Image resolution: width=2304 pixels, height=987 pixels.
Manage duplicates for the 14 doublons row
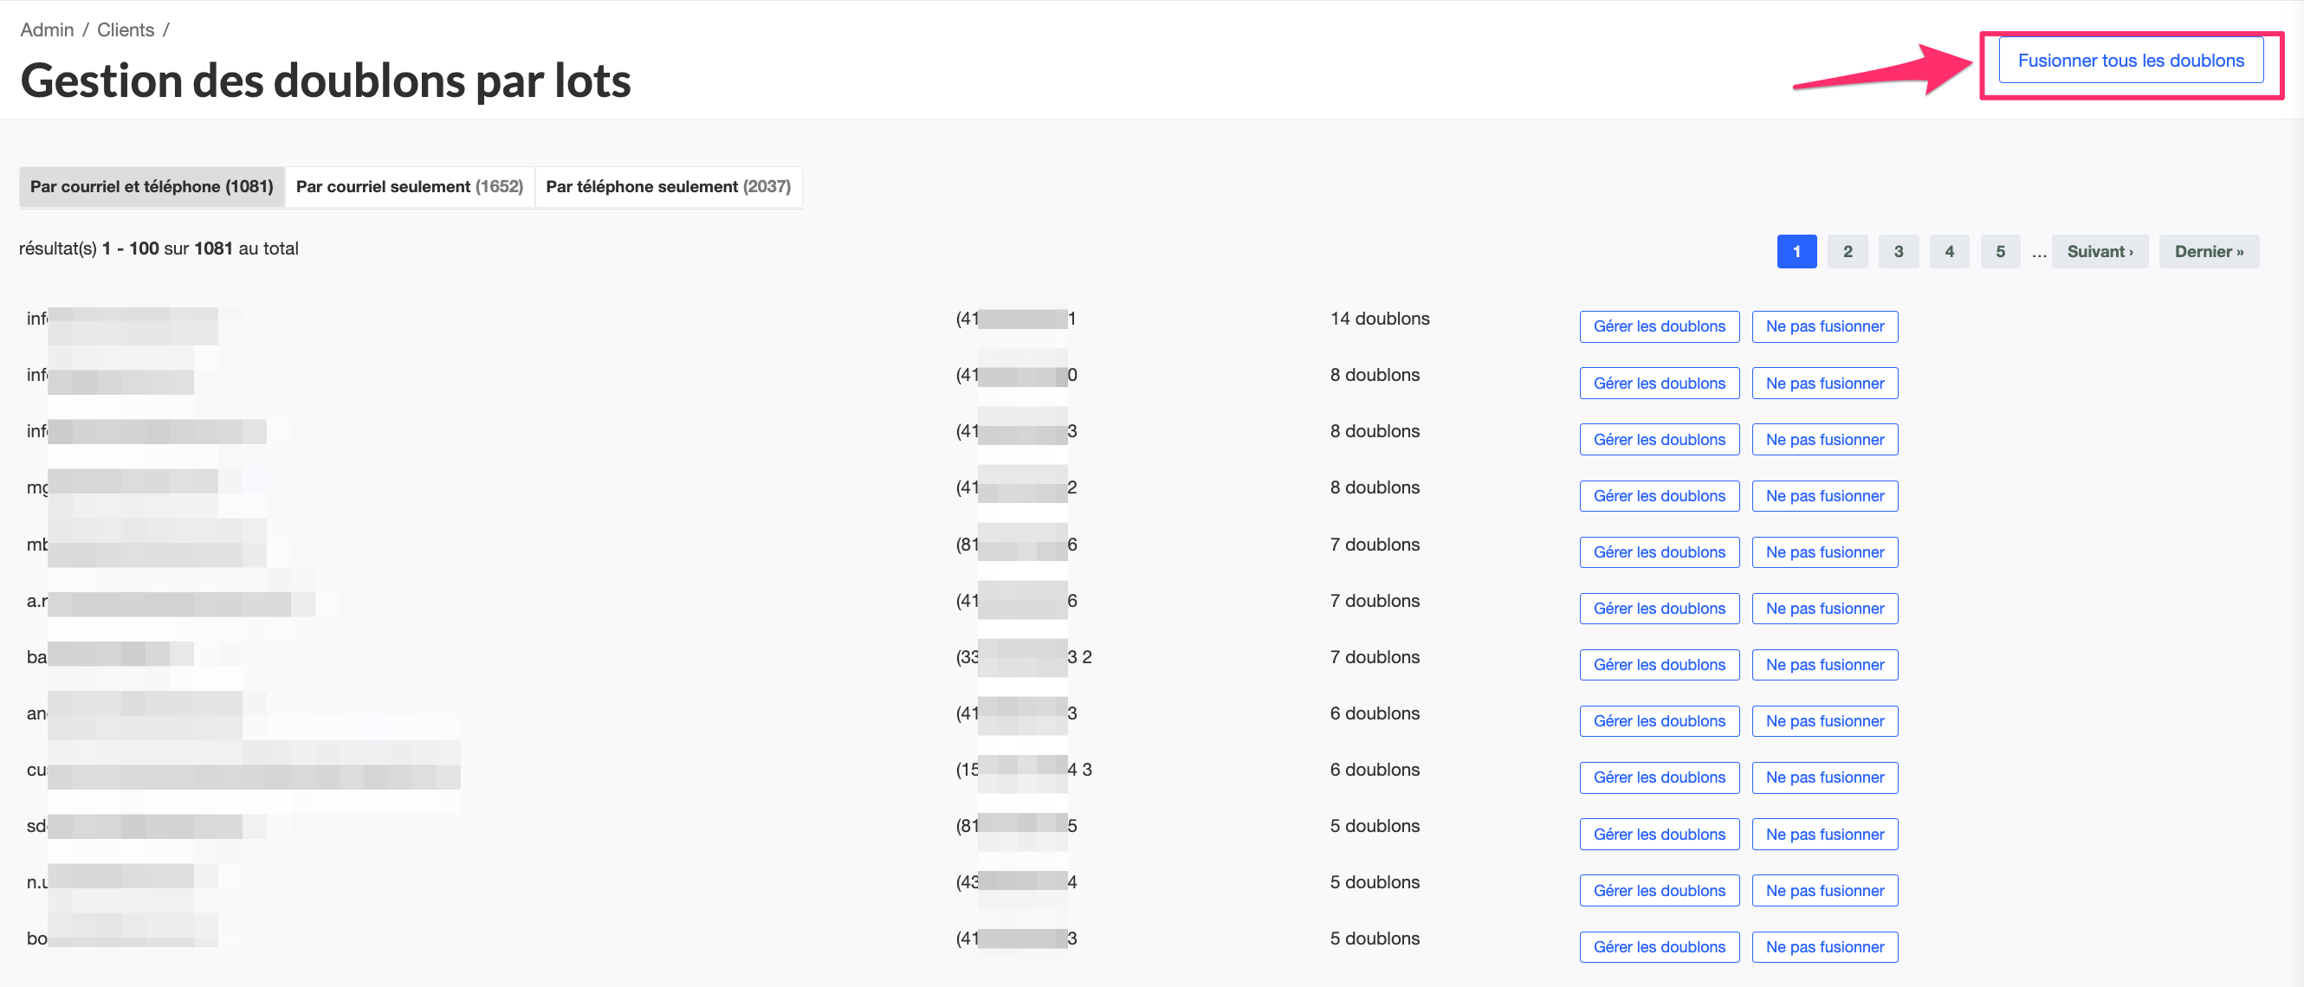coord(1659,327)
